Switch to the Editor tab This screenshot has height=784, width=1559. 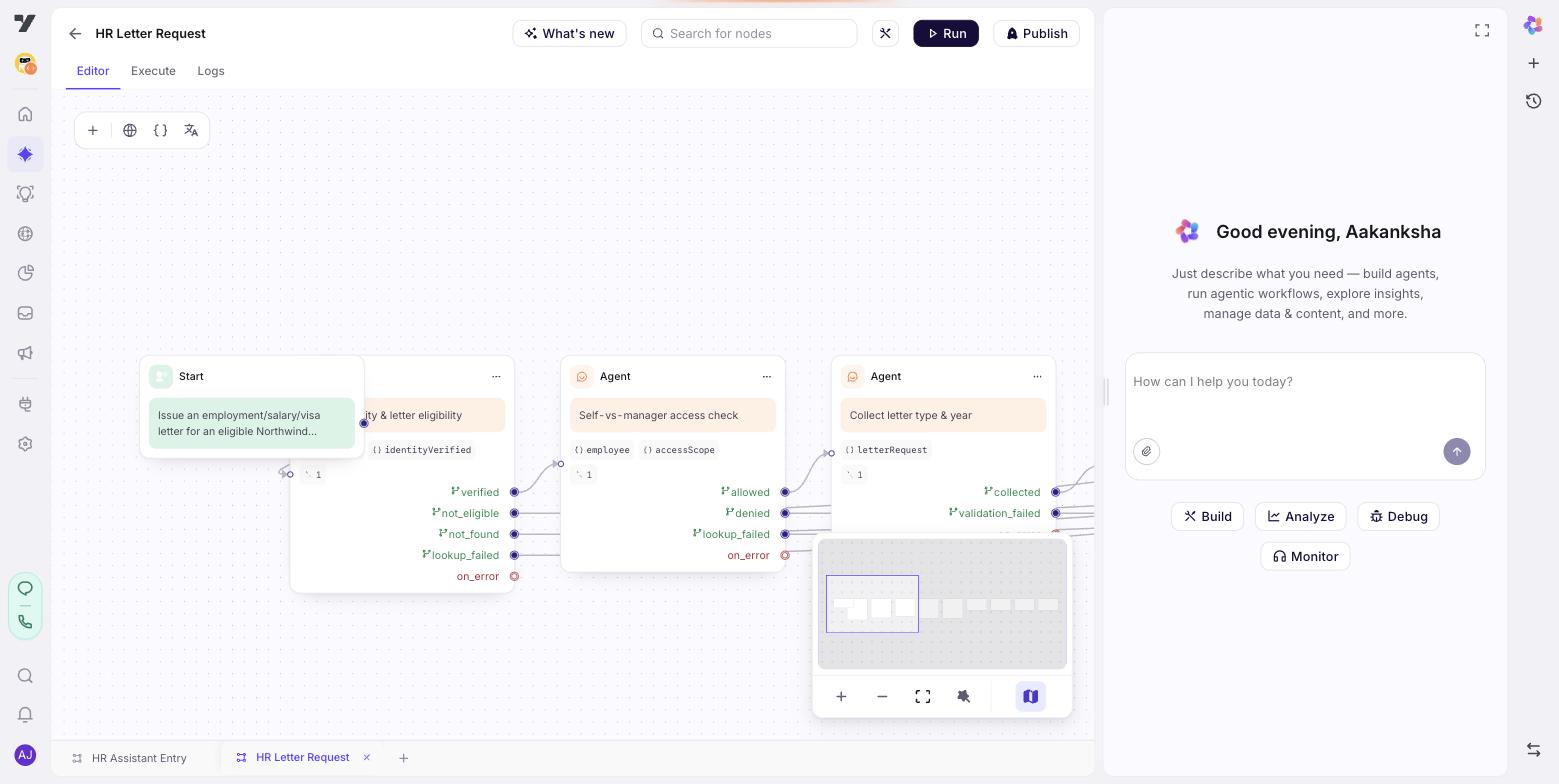pos(93,71)
